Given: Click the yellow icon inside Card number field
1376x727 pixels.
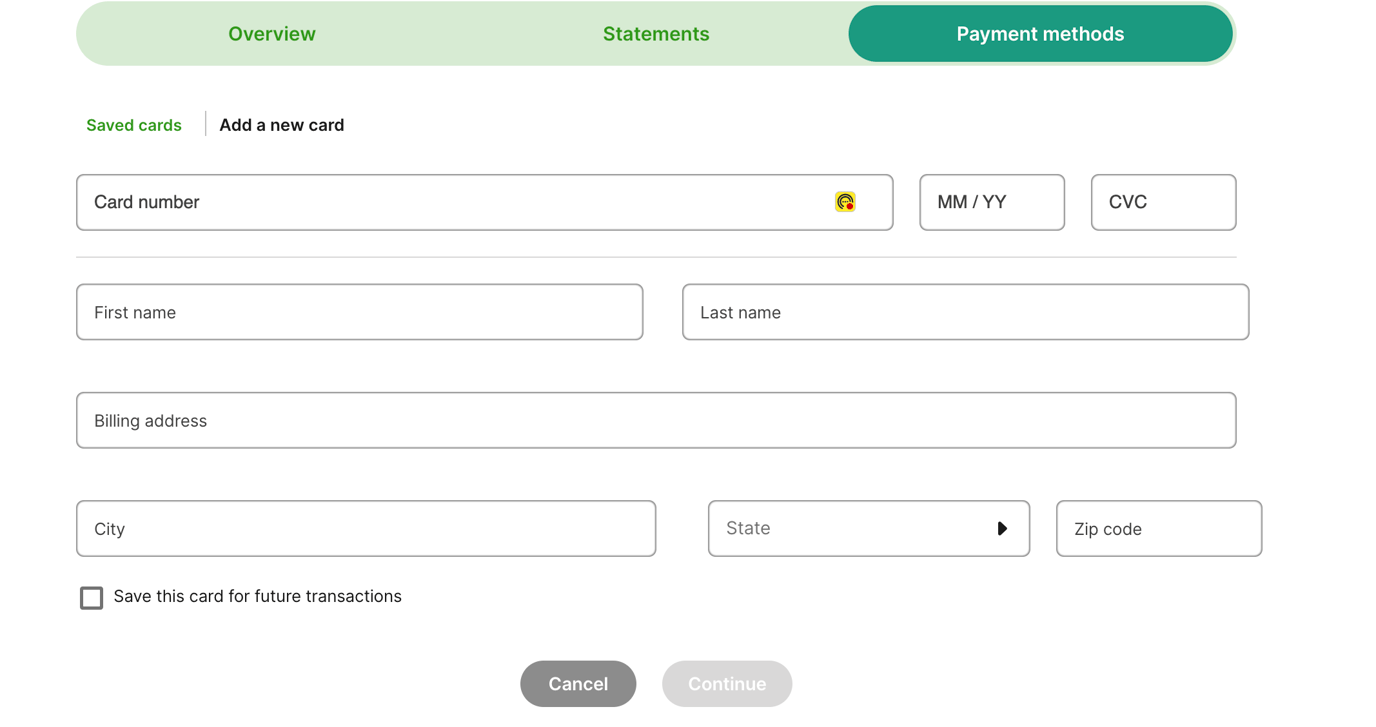Looking at the screenshot, I should click(845, 202).
